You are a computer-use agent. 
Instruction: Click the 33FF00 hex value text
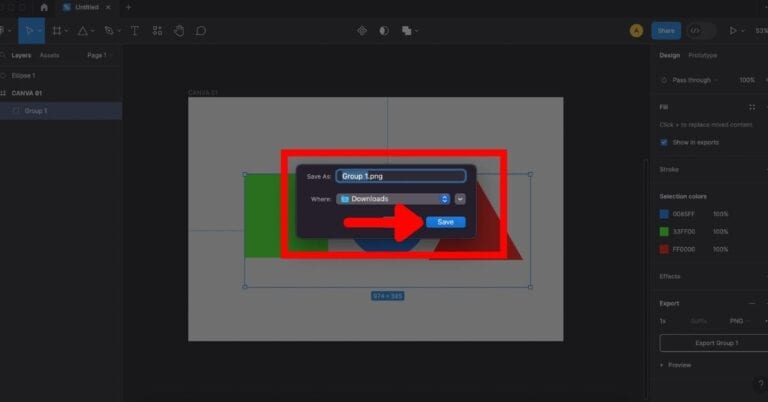(x=684, y=232)
